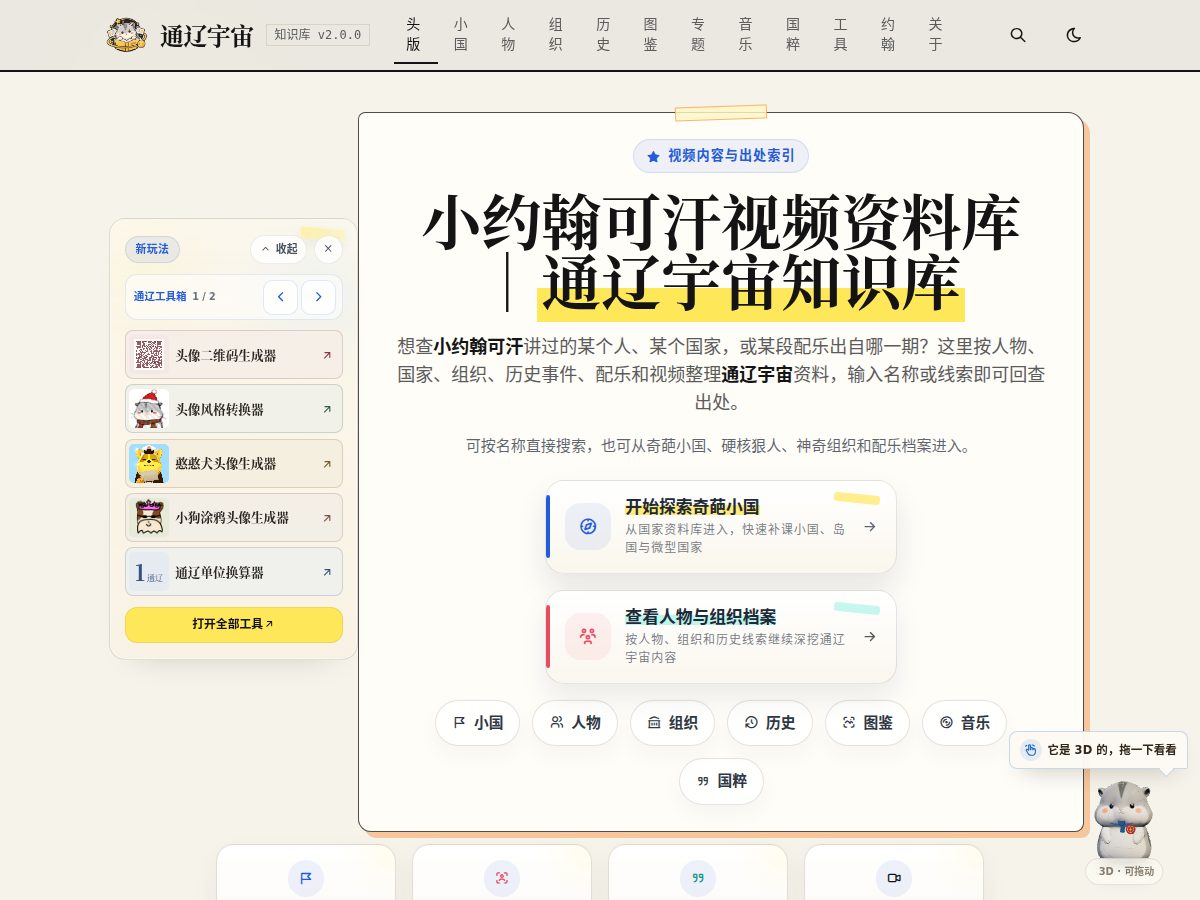This screenshot has height=900, width=1200.
Task: Open the 图鉴 nav tab
Action: pos(651,35)
